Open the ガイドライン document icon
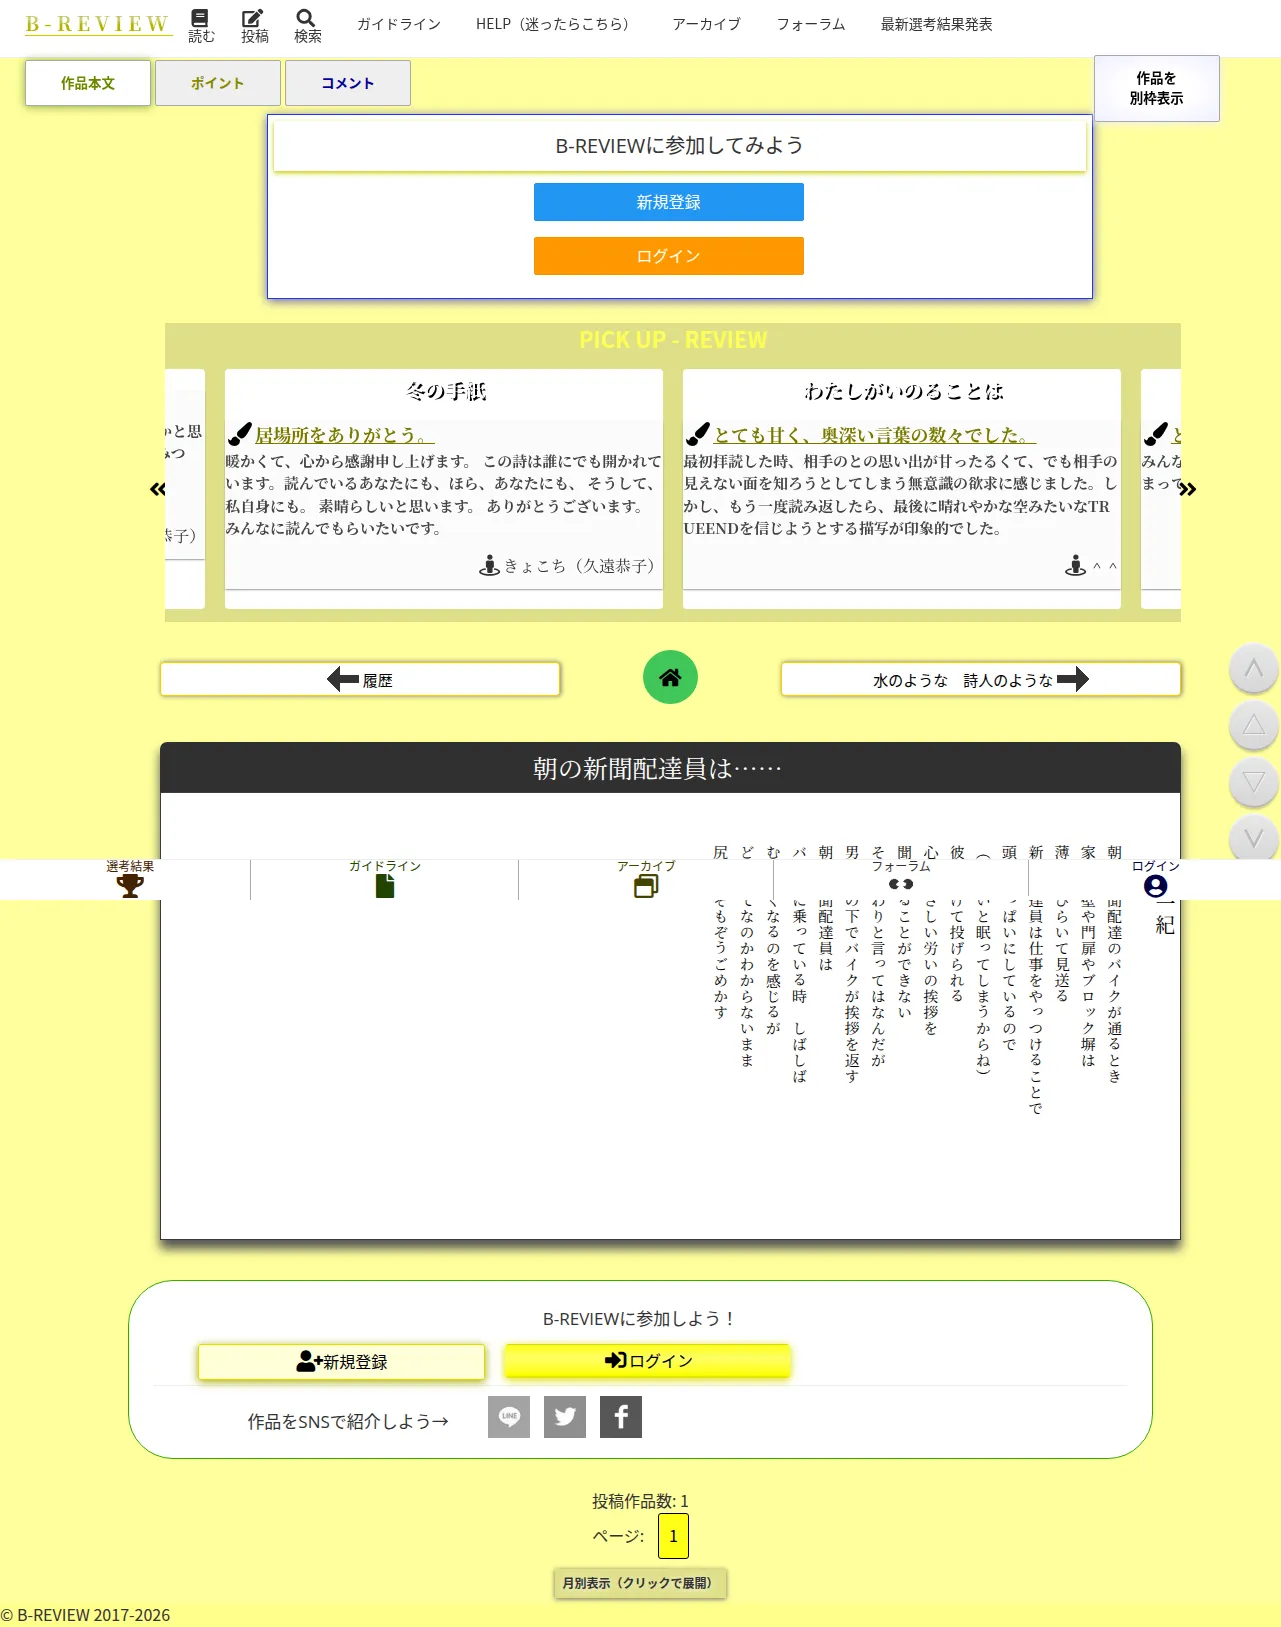This screenshot has width=1281, height=1627. [385, 886]
